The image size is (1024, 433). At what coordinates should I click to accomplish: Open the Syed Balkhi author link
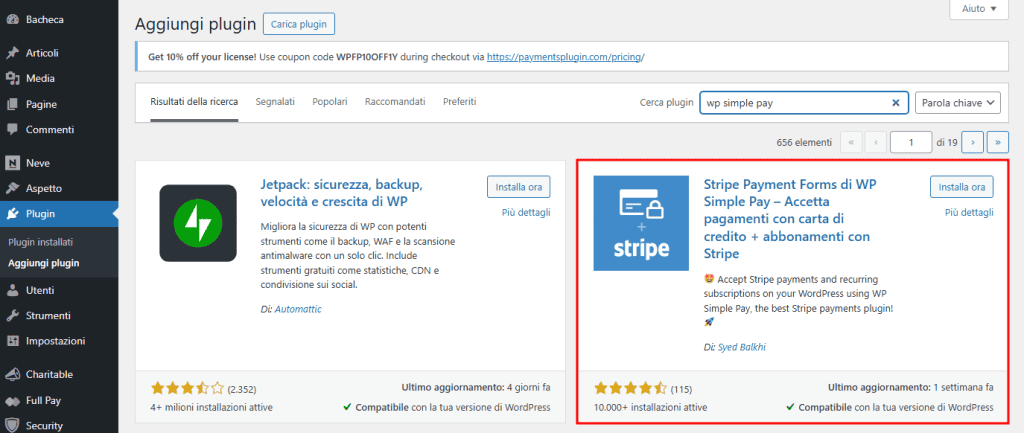point(741,347)
